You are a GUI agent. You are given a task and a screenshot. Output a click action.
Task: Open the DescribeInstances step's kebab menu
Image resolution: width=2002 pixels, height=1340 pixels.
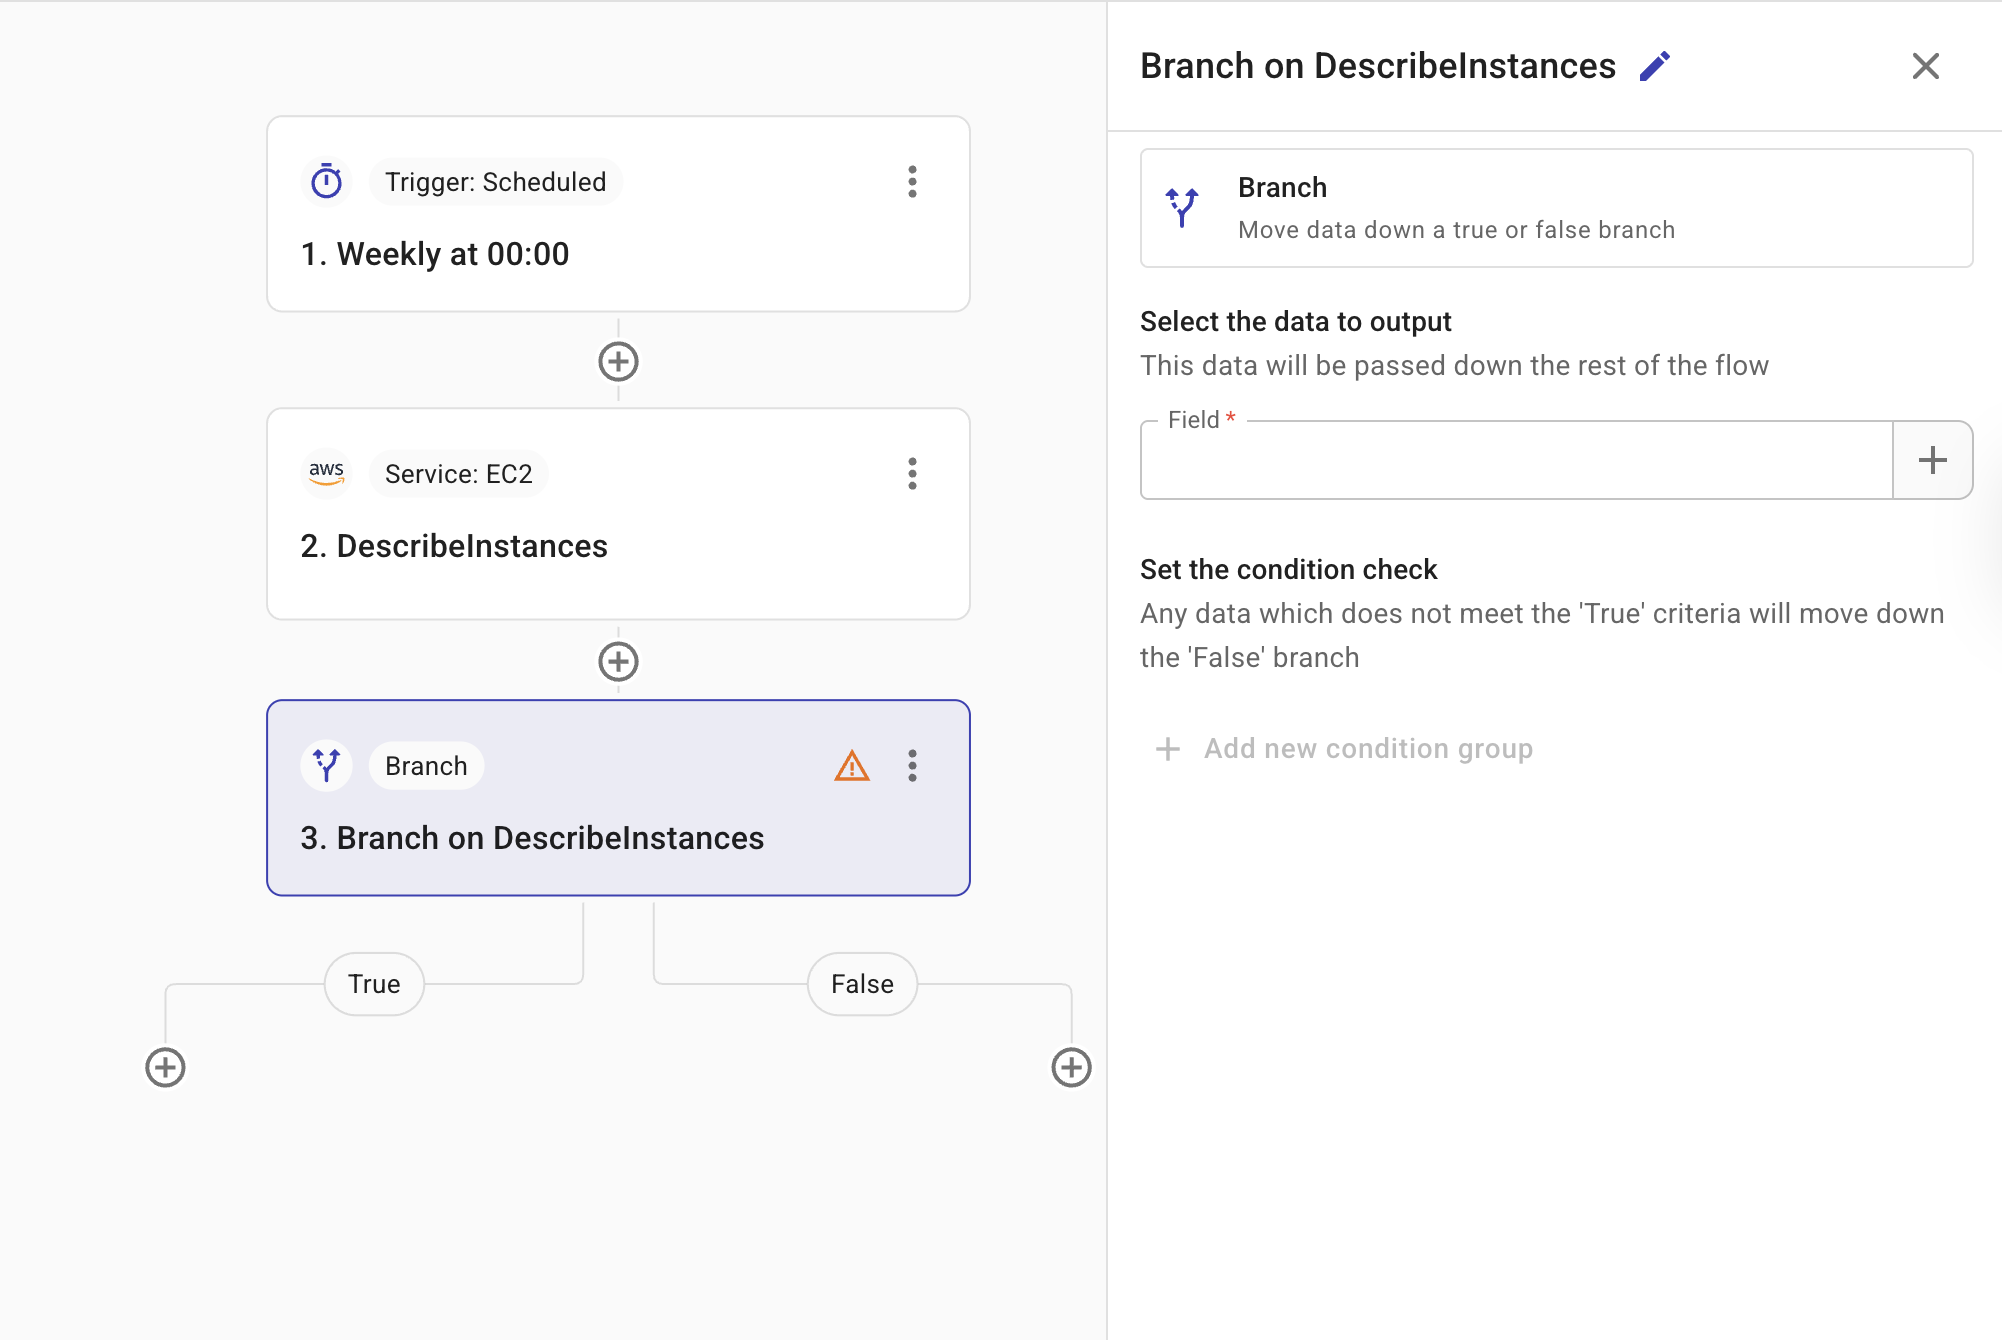(912, 473)
